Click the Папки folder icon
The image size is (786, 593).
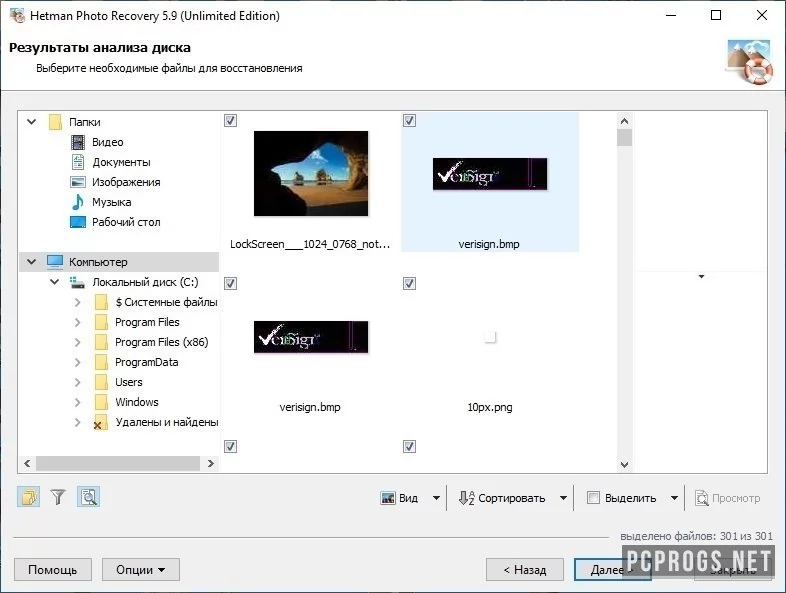click(55, 122)
